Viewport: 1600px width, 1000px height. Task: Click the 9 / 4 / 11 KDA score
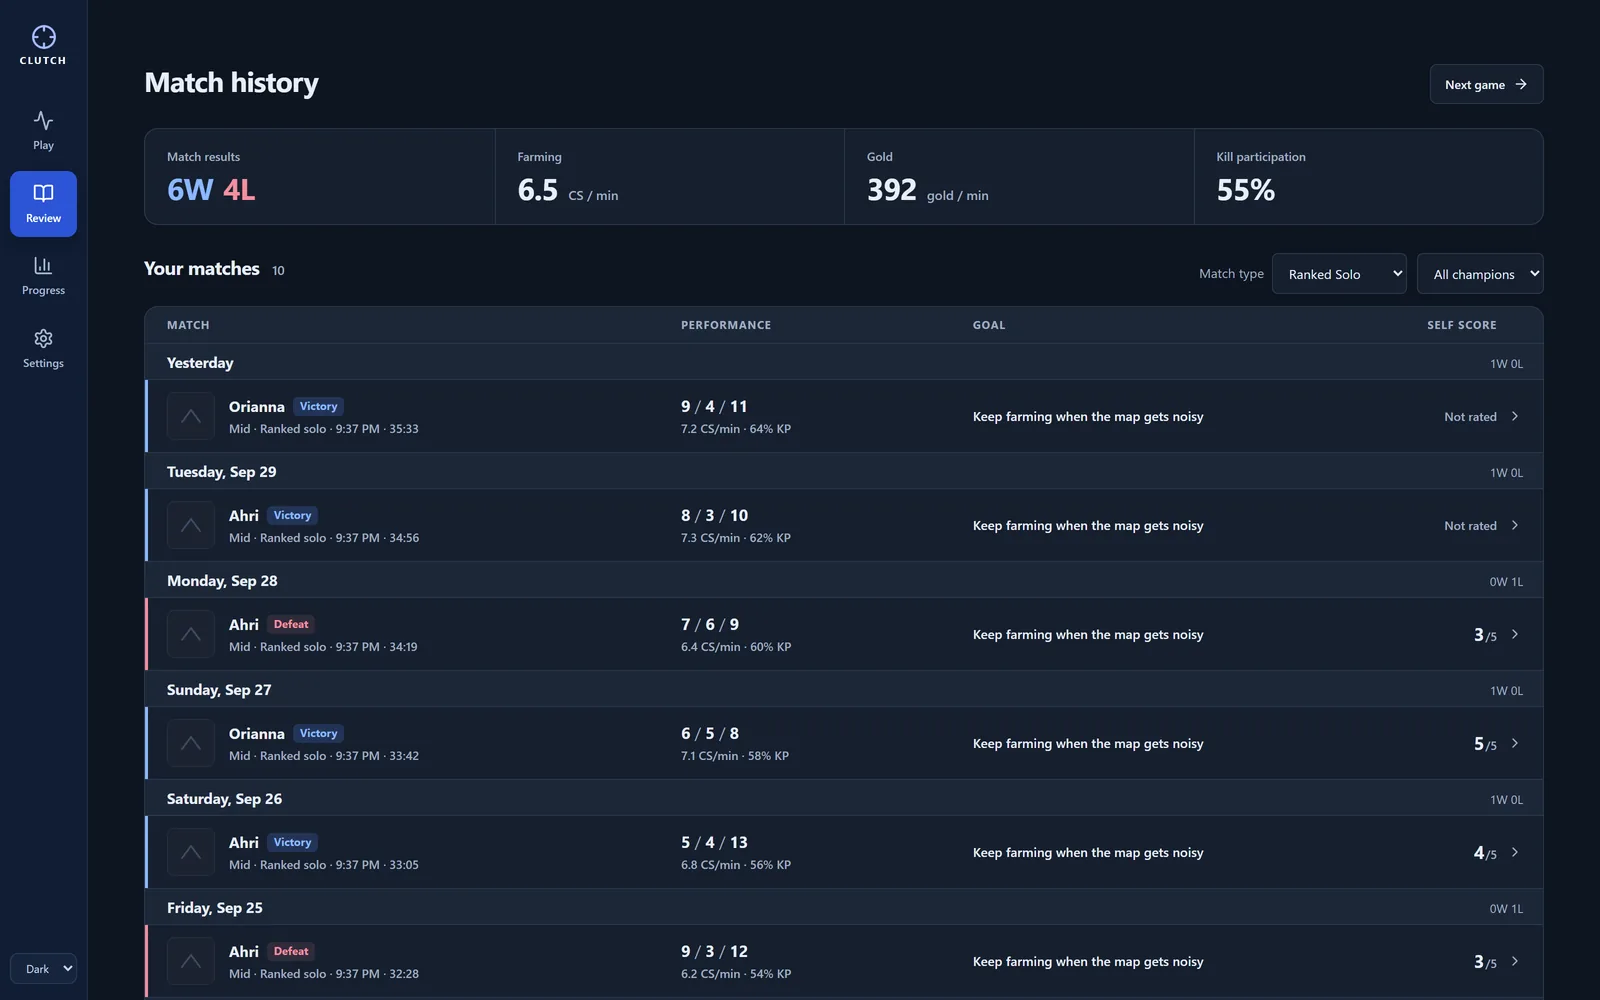point(714,406)
